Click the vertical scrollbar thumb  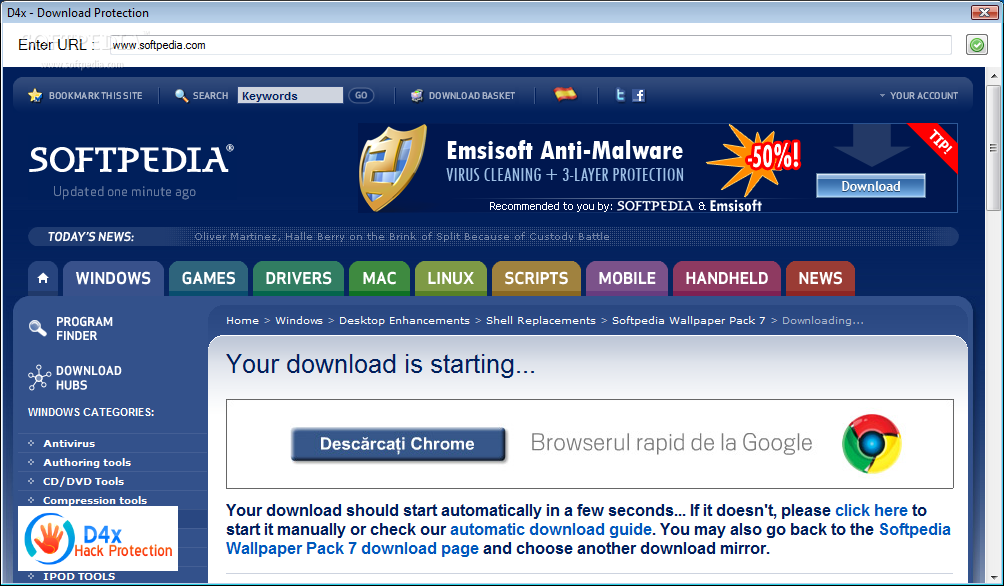(993, 147)
